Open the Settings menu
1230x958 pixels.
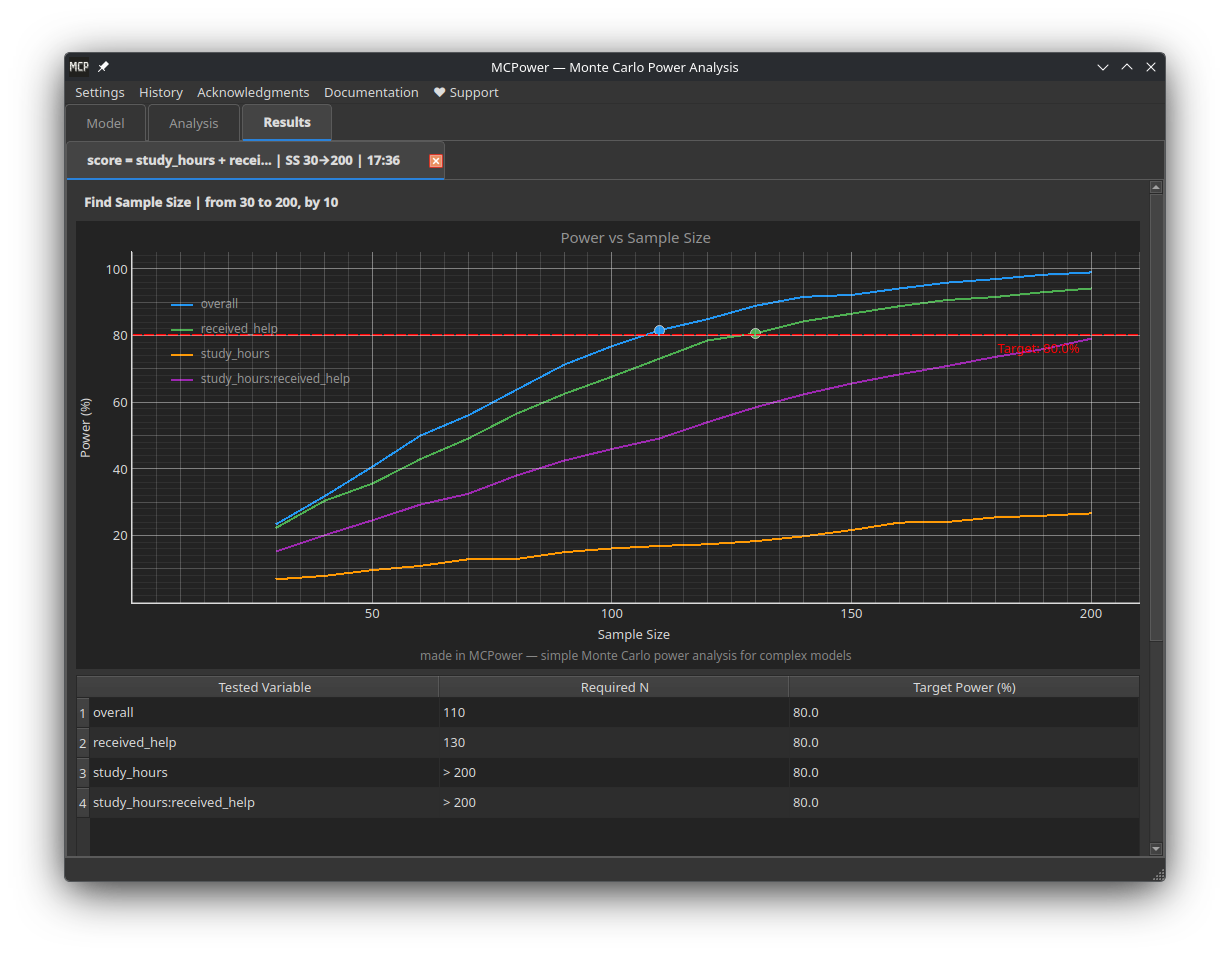coord(99,92)
